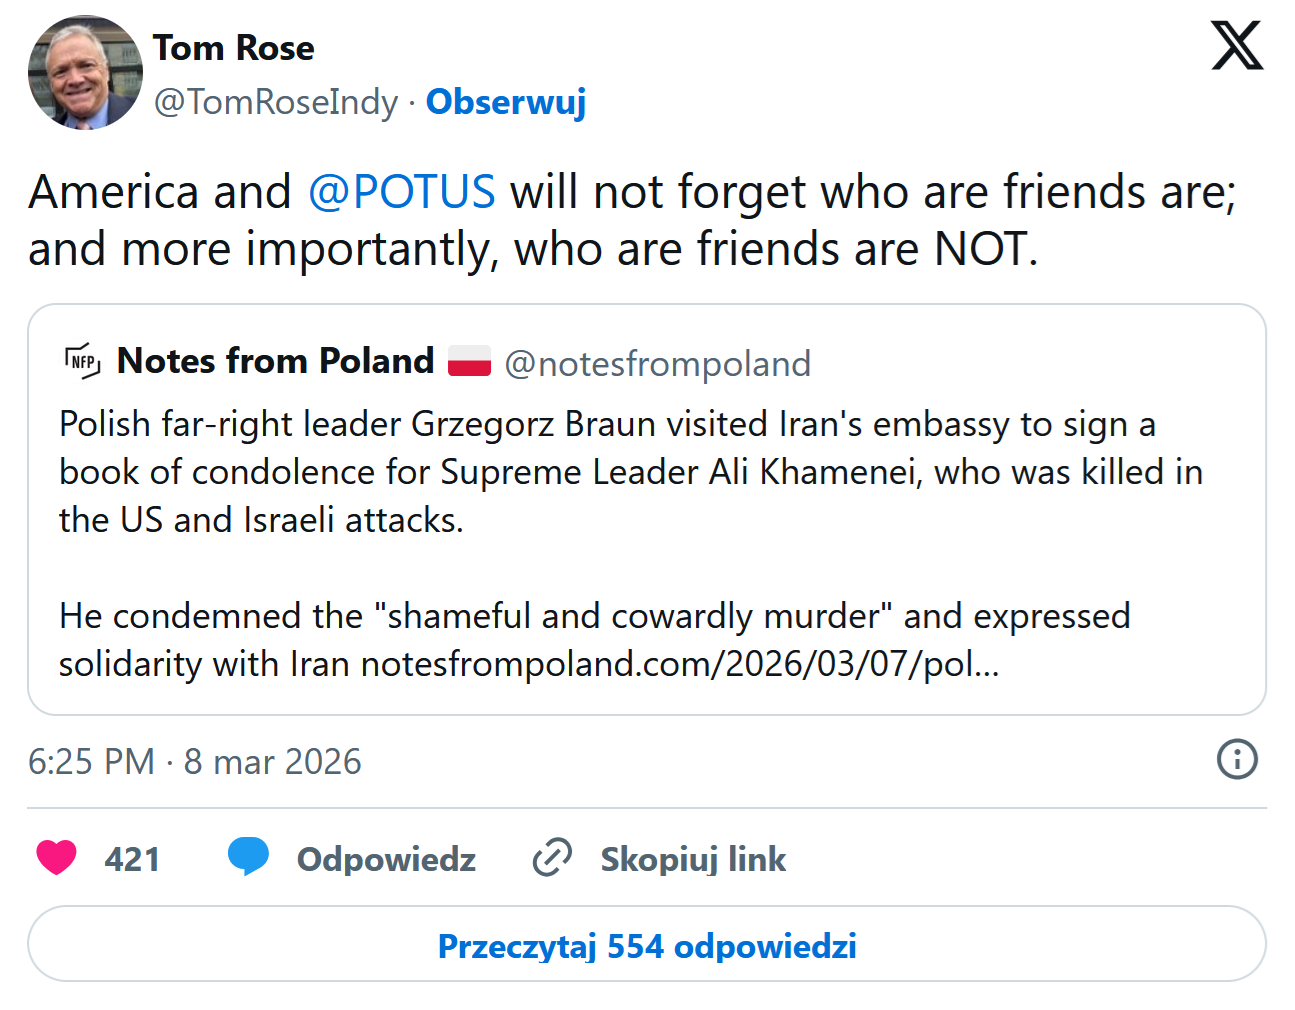Viewport: 1295px width, 1010px height.
Task: Open the @POTUS mention link
Action: (x=401, y=191)
